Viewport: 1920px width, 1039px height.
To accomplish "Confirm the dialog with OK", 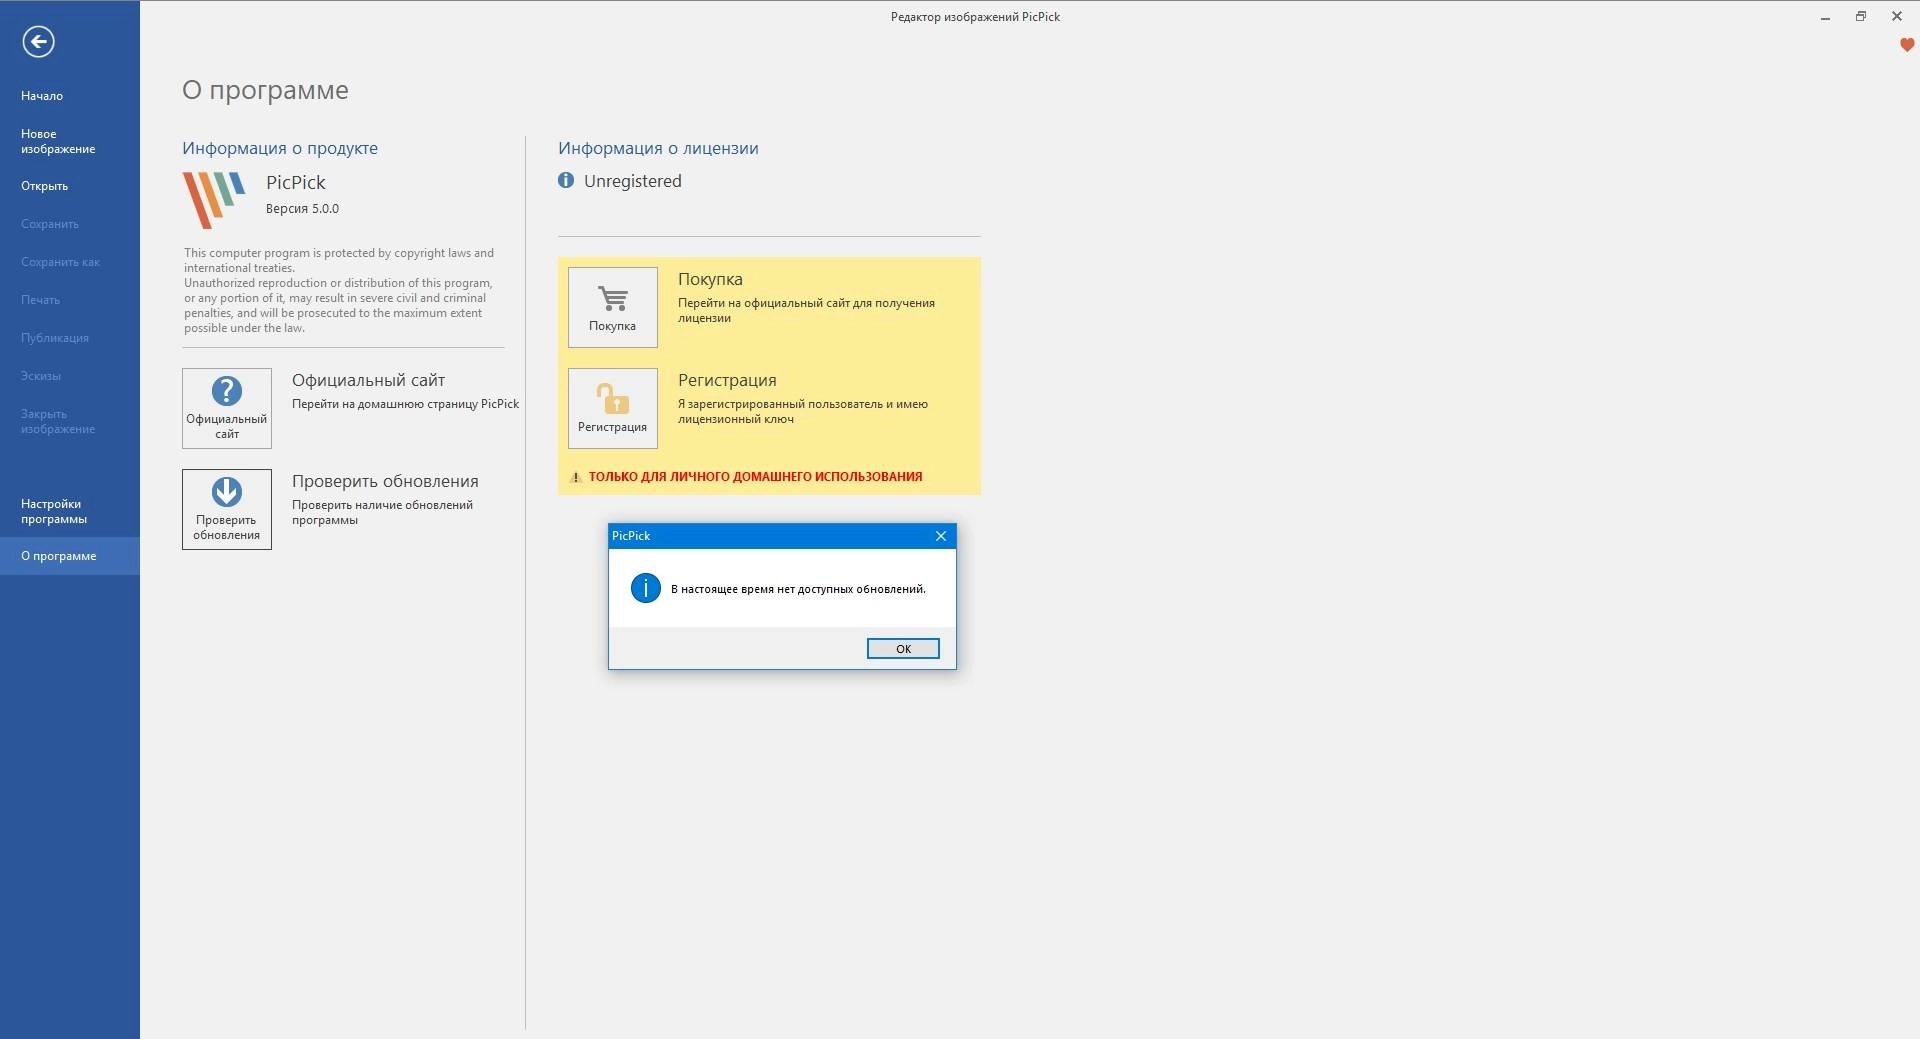I will (x=903, y=649).
